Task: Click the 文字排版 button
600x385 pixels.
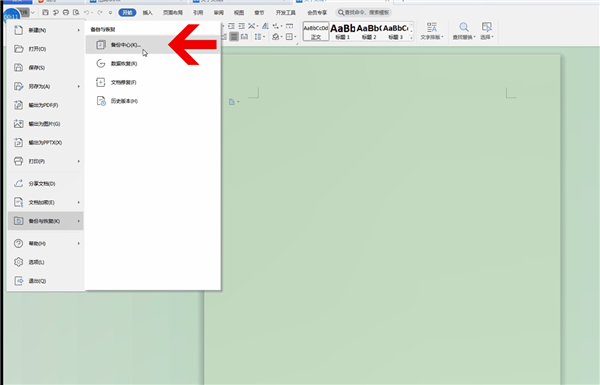Action: point(432,31)
